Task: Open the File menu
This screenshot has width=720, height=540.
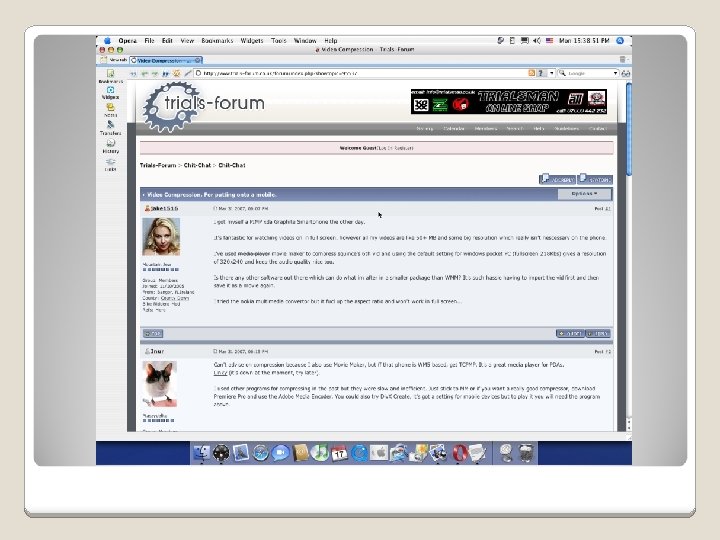Action: (149, 40)
